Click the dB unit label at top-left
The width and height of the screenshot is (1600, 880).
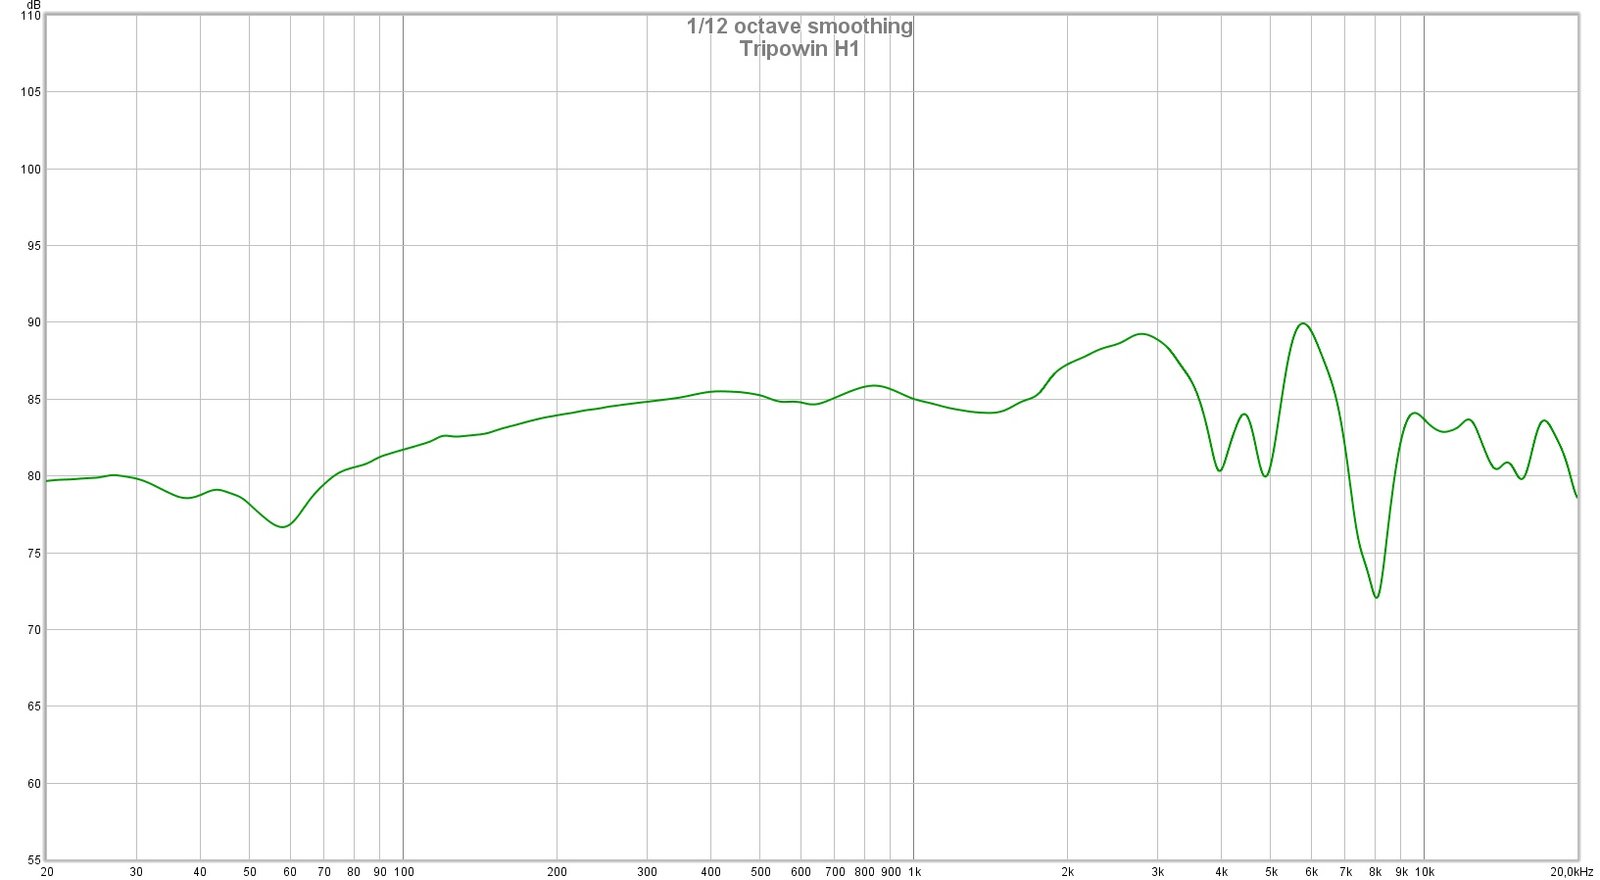click(x=33, y=5)
